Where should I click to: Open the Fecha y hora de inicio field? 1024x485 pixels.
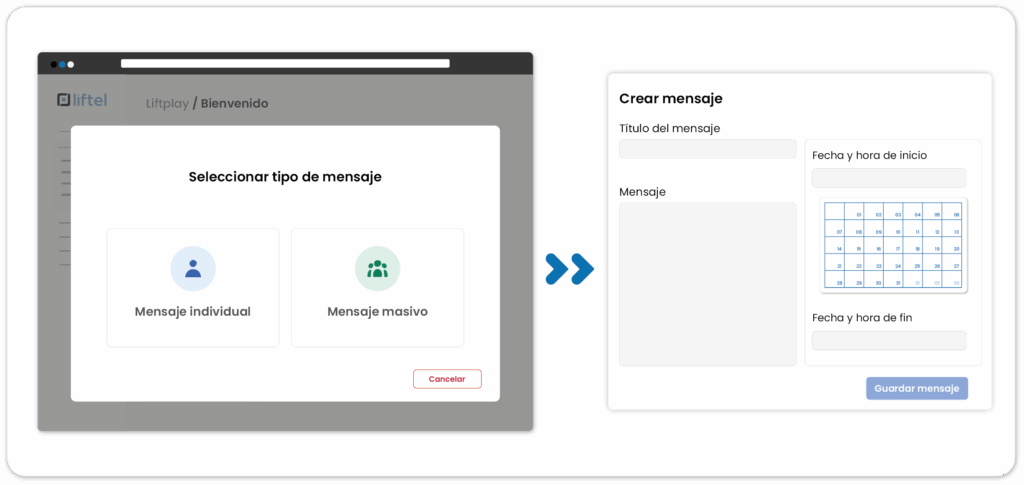click(889, 178)
